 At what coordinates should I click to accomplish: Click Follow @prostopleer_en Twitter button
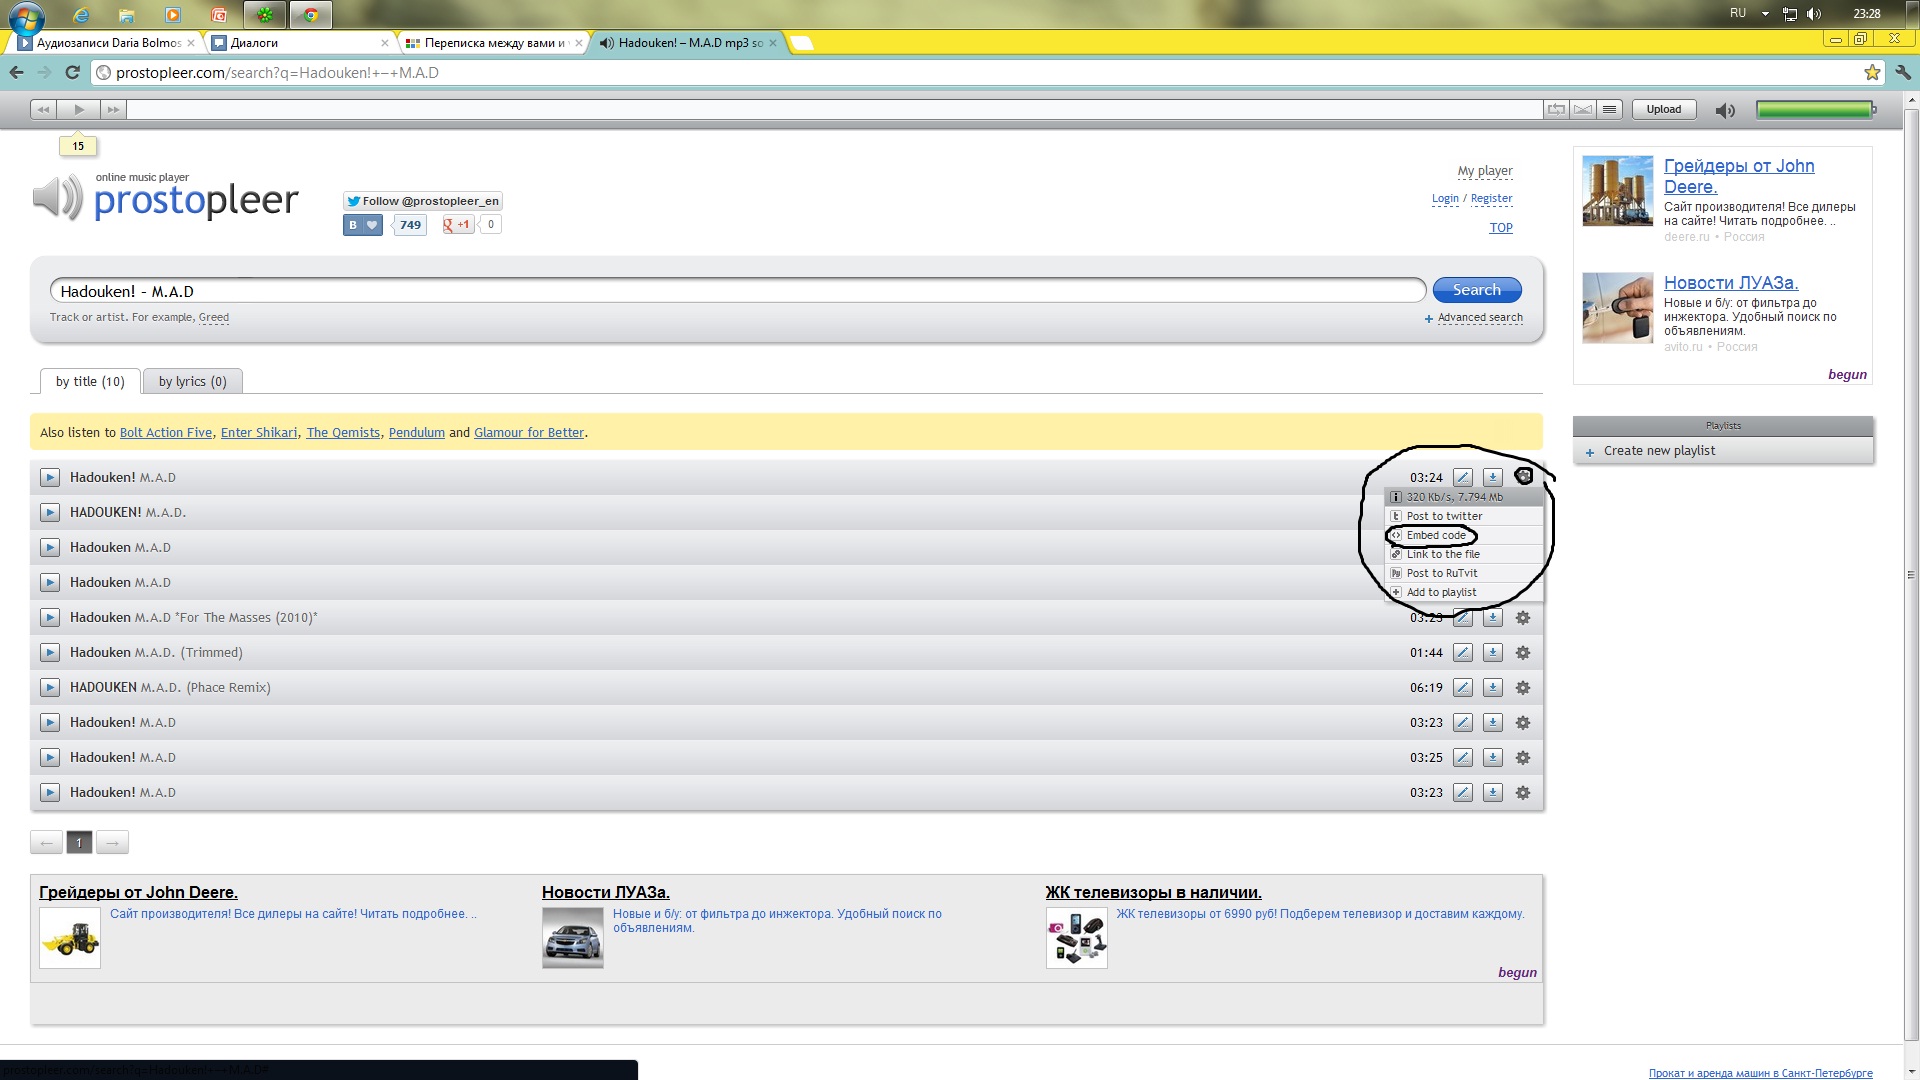click(x=423, y=201)
